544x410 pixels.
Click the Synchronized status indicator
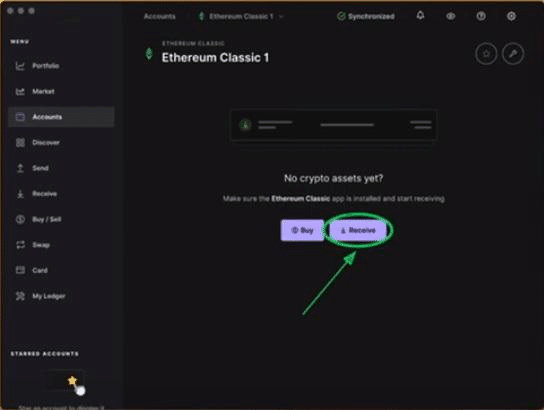click(x=366, y=16)
